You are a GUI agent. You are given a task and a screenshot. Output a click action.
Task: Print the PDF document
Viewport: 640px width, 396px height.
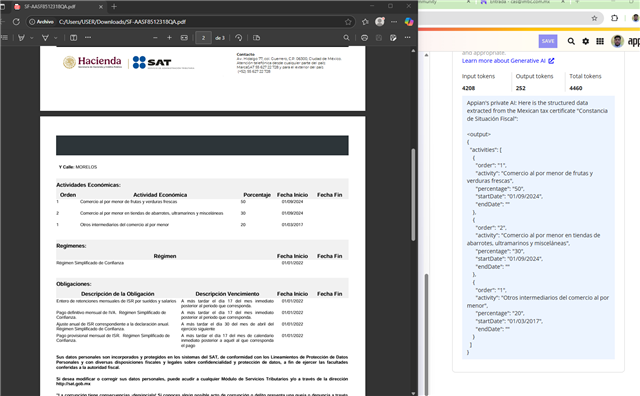click(364, 38)
